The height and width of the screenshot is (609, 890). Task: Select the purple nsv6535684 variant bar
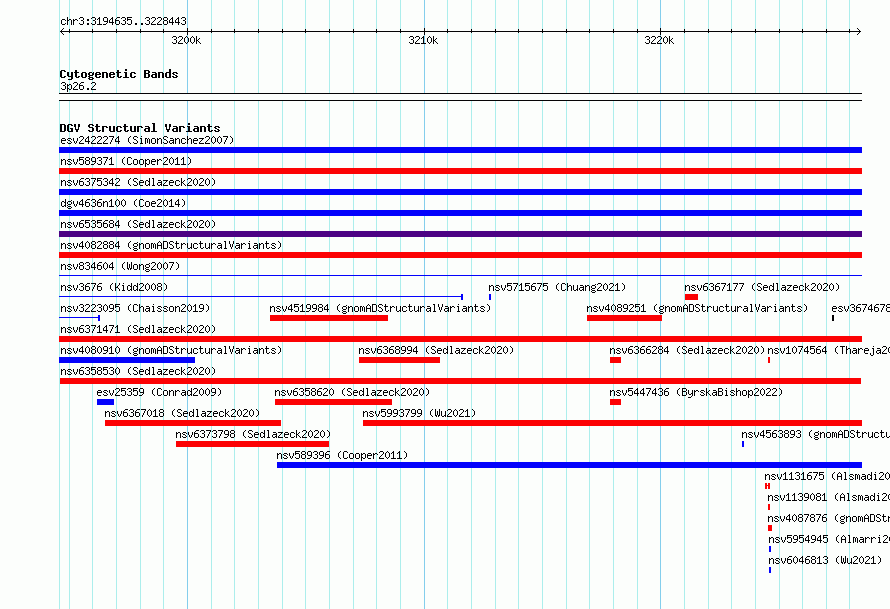pos(460,234)
